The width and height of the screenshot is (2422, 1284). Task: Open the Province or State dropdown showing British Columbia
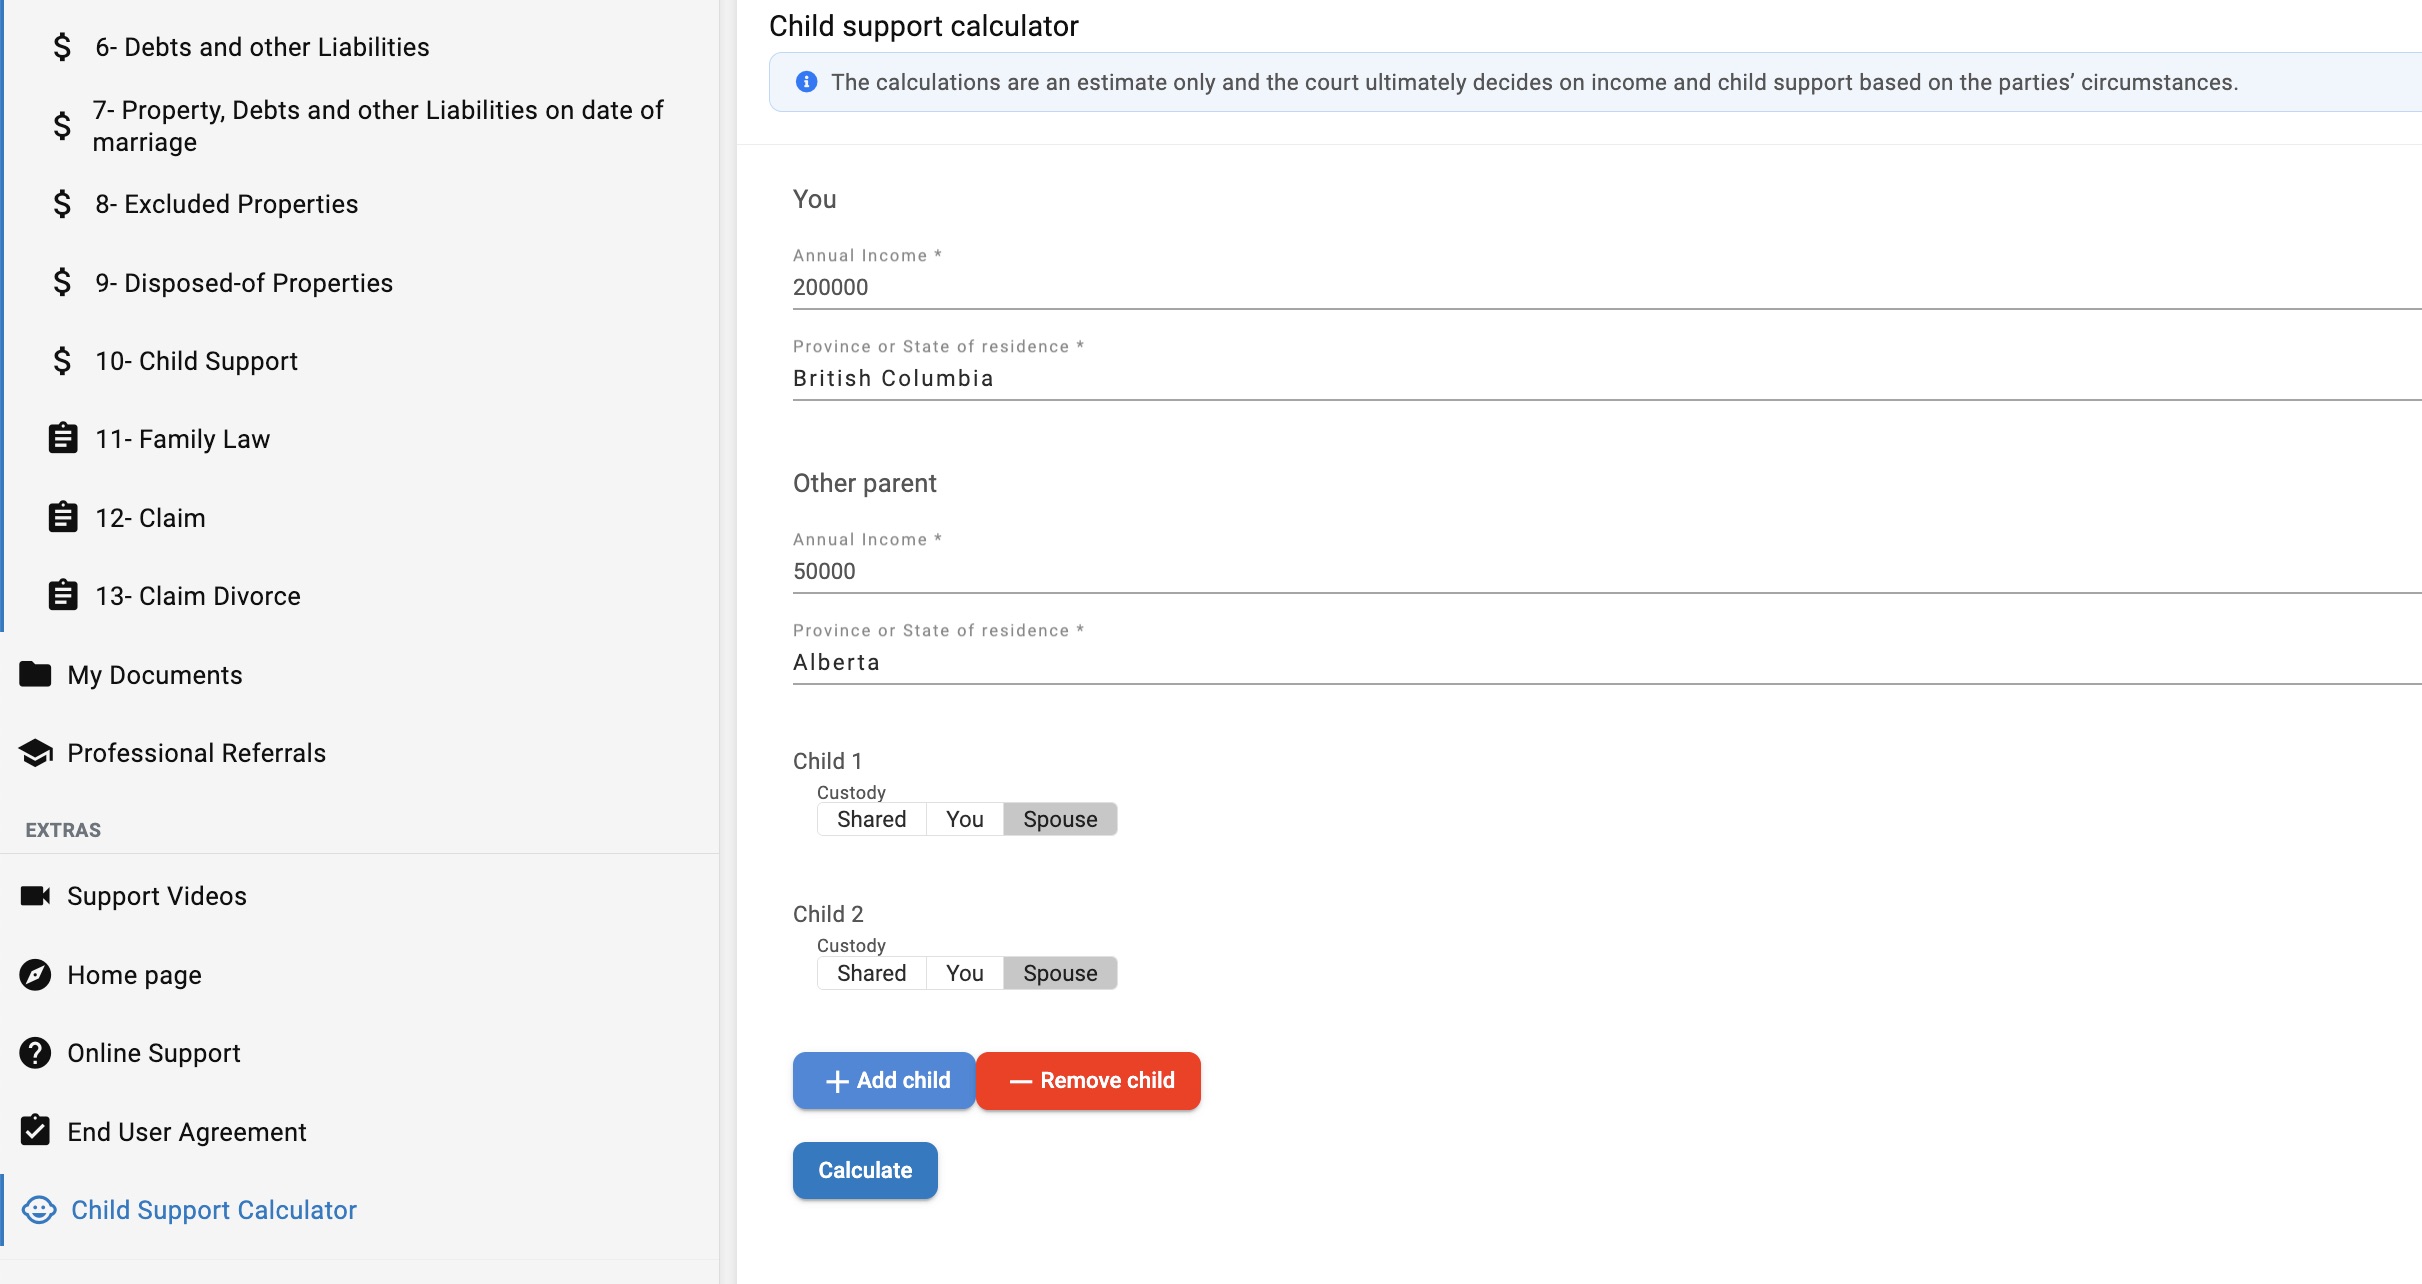click(1600, 378)
